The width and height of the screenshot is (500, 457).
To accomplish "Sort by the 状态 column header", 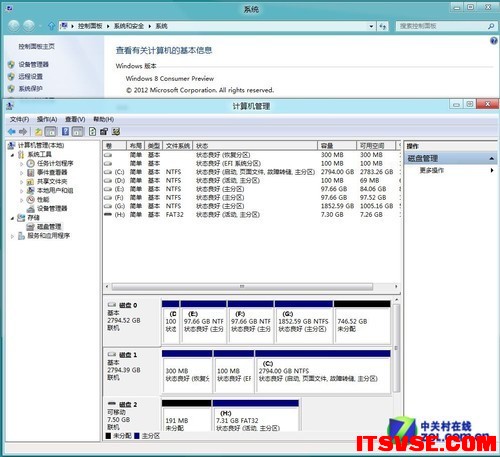I will click(255, 146).
